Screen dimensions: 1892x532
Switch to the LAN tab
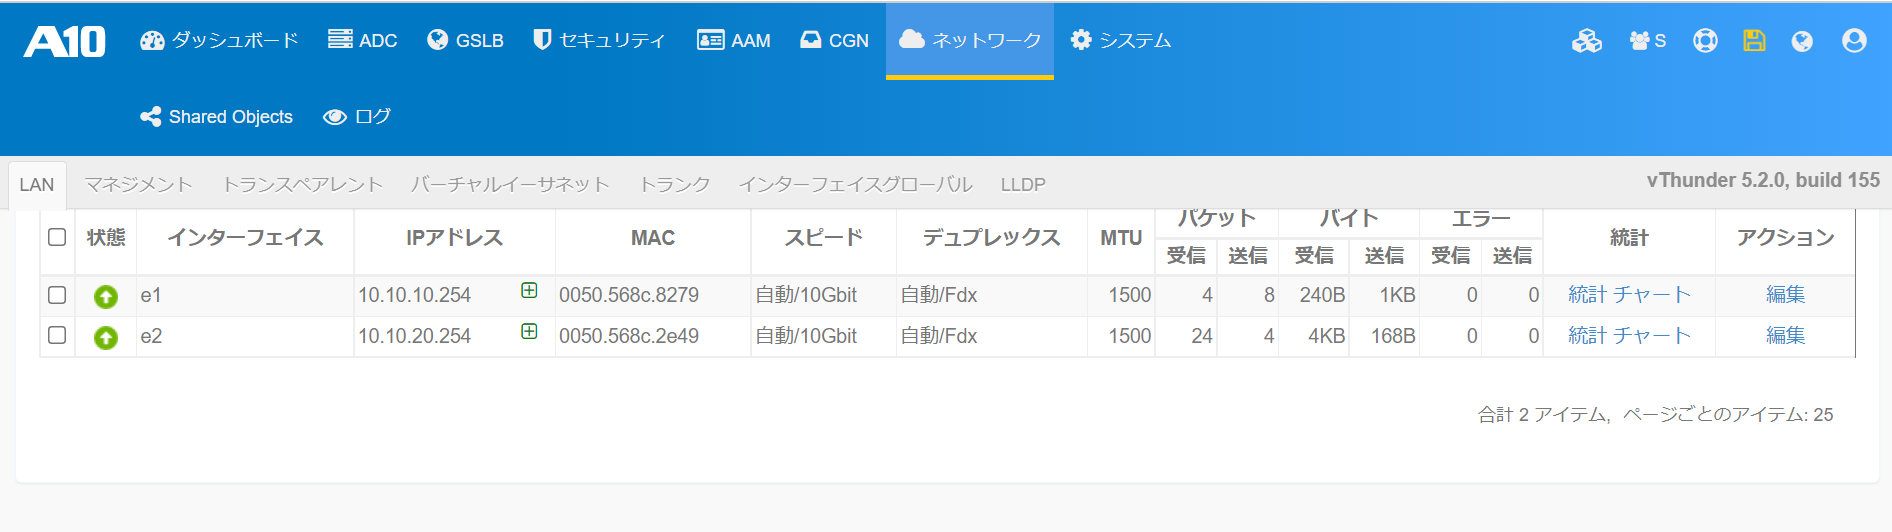[37, 185]
